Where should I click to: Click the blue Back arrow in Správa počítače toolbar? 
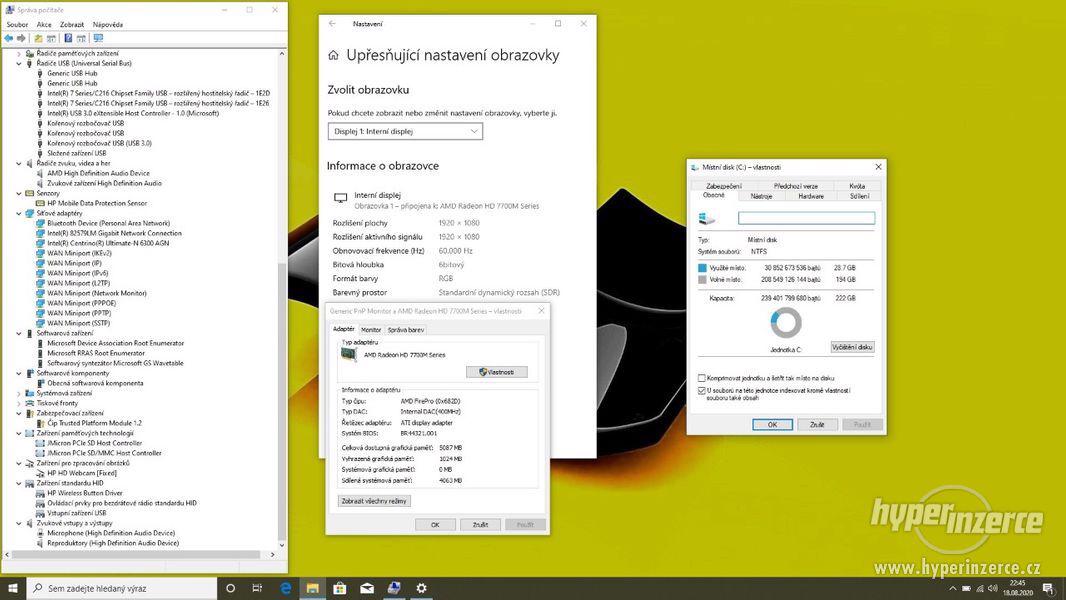[x=8, y=38]
